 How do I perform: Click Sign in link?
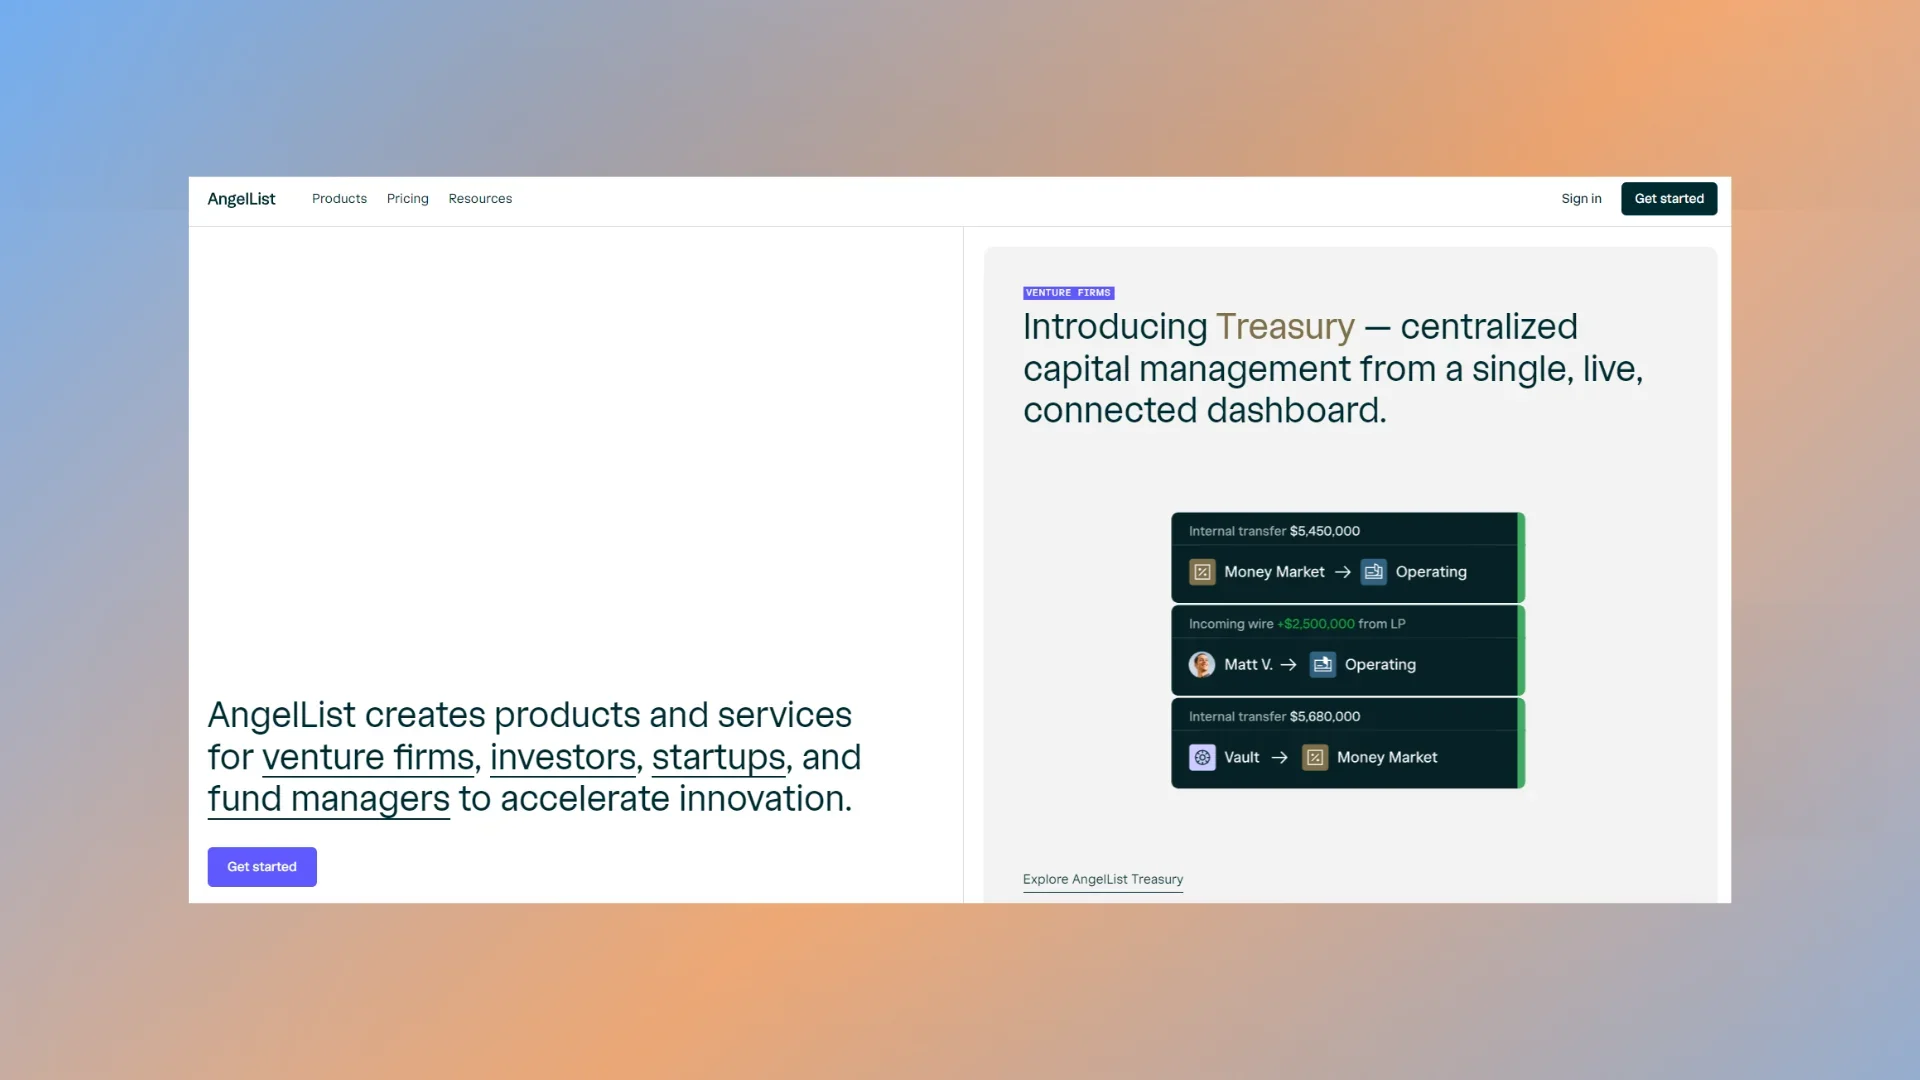(x=1581, y=199)
